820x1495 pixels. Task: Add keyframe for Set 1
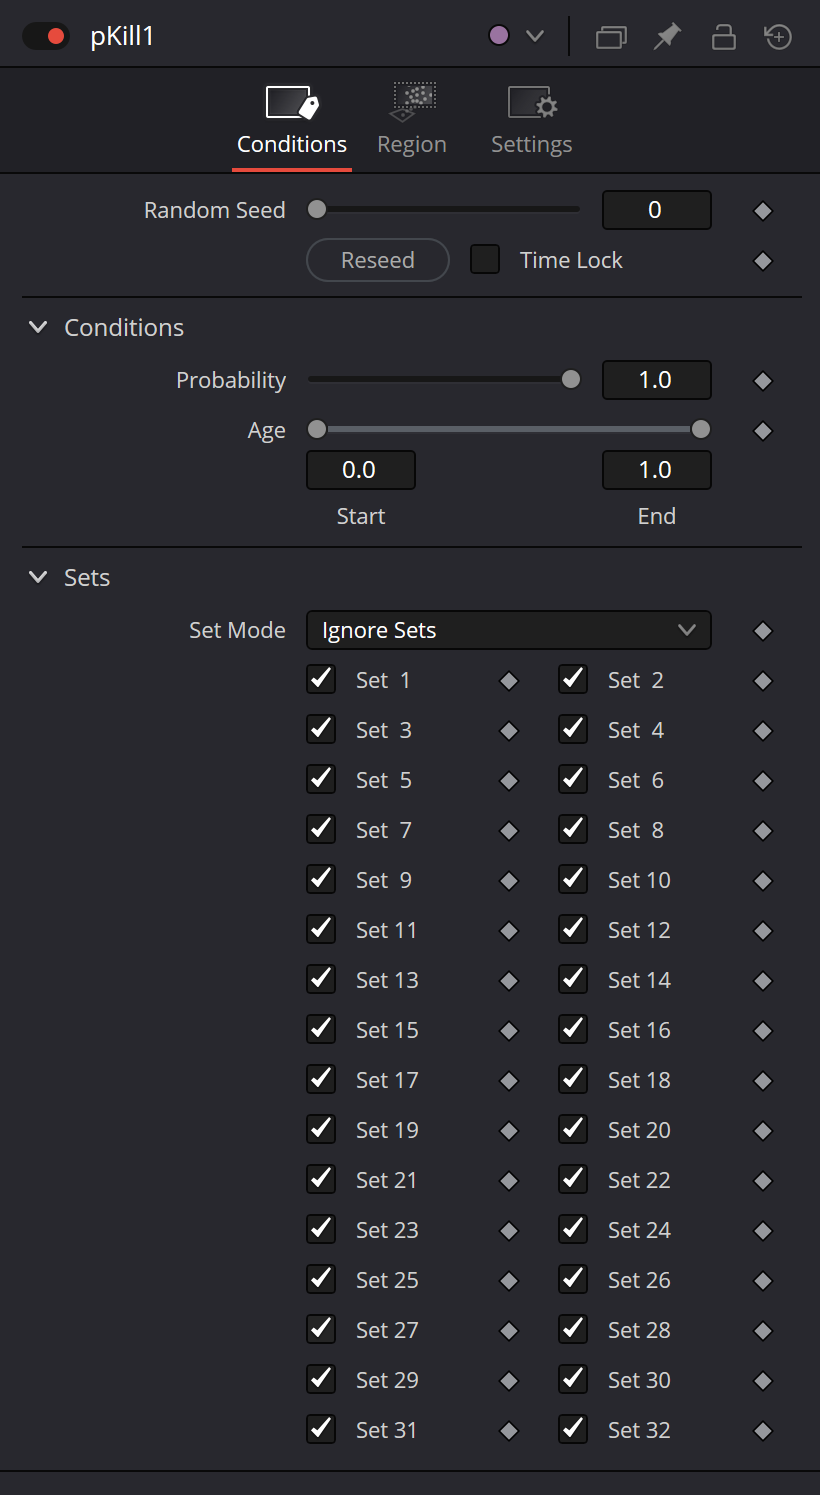[x=509, y=681]
